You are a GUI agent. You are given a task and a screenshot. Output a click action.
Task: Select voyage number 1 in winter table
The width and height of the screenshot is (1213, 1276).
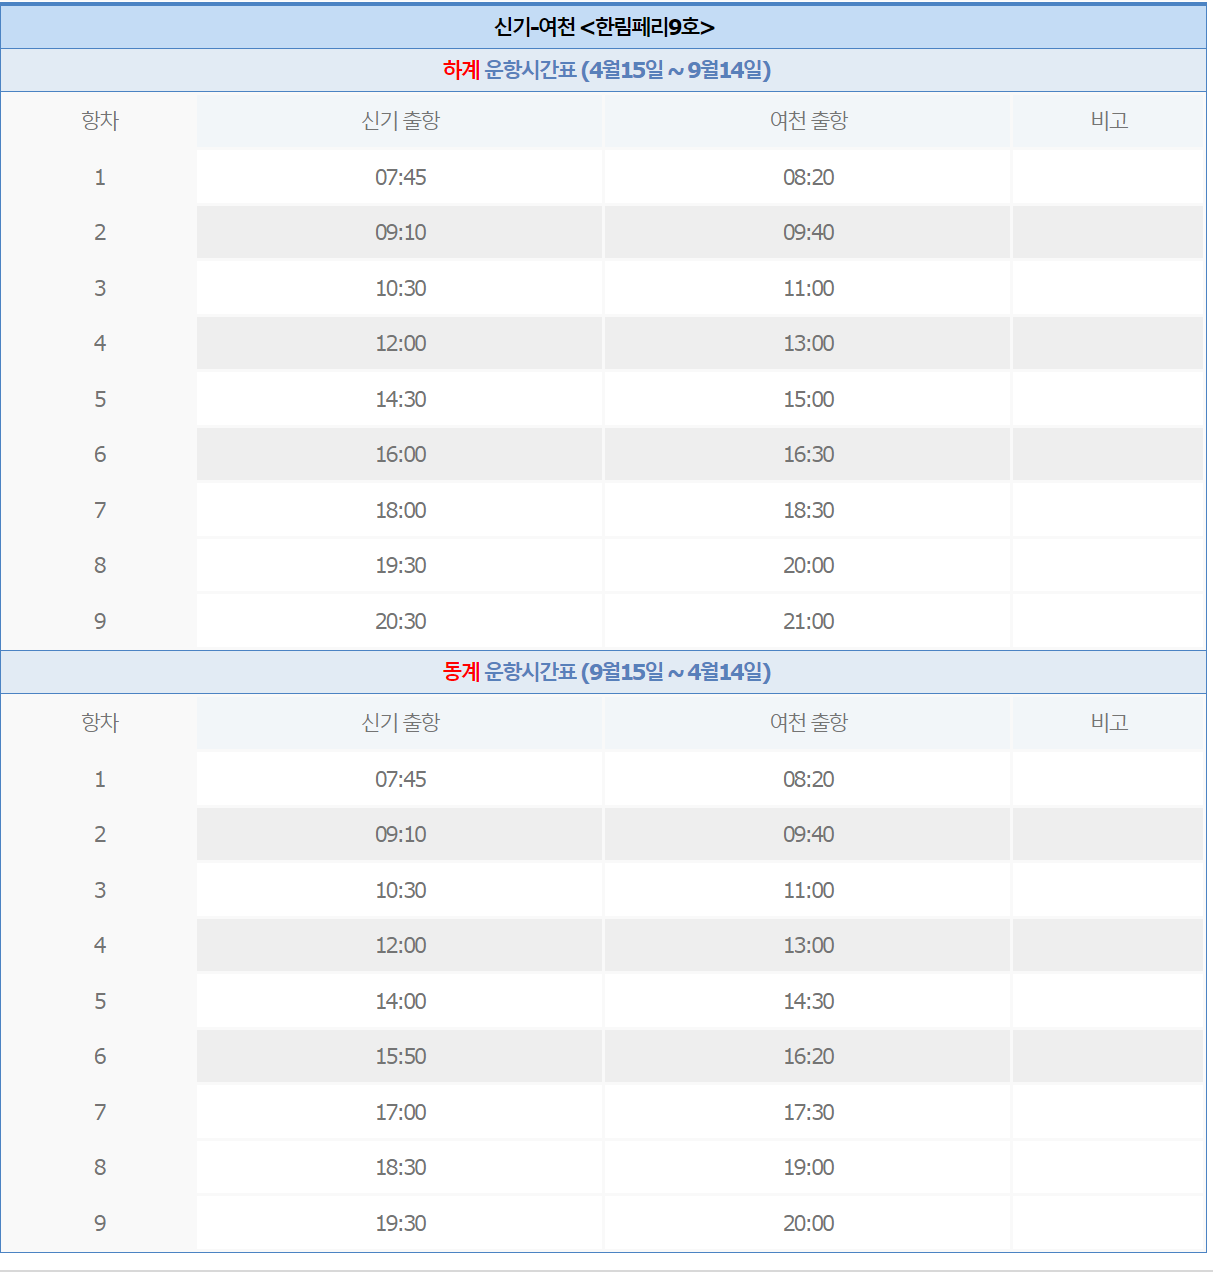tap(99, 779)
